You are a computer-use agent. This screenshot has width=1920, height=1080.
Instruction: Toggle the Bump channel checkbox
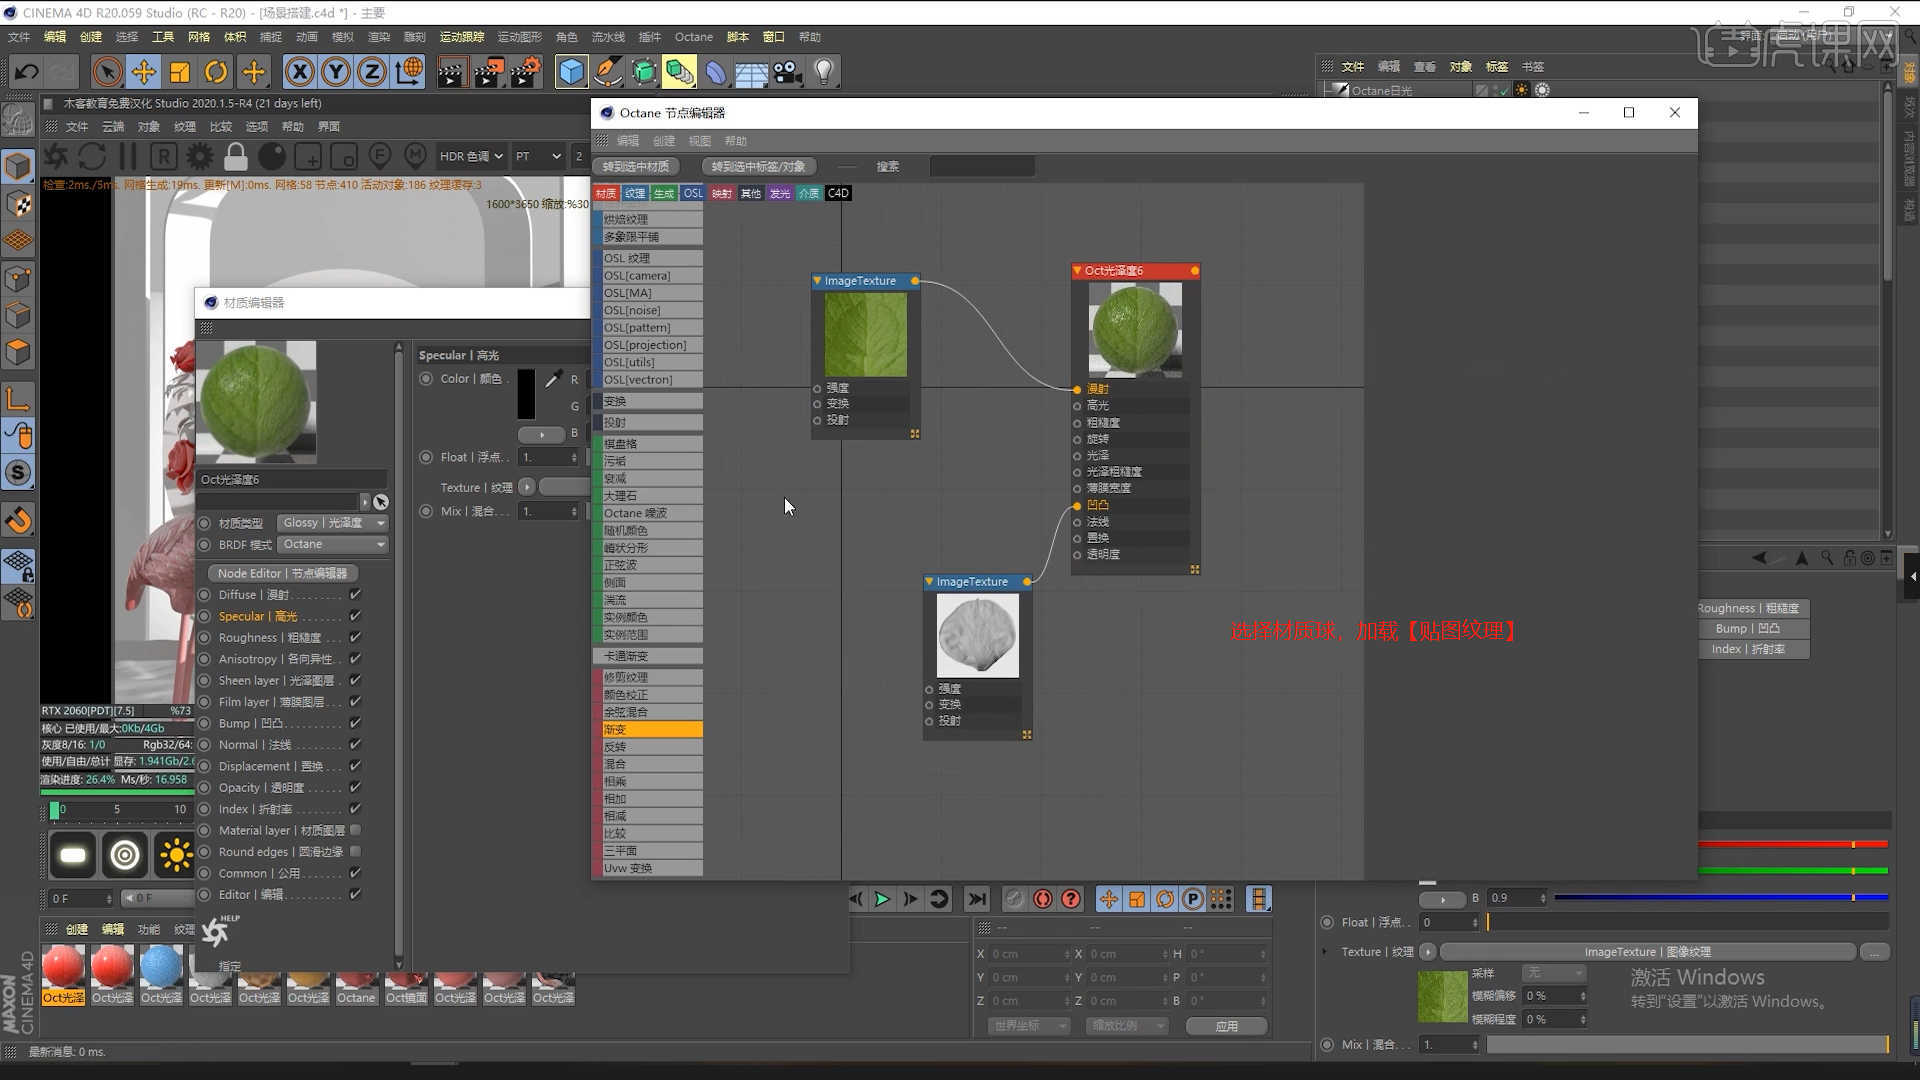coord(355,723)
